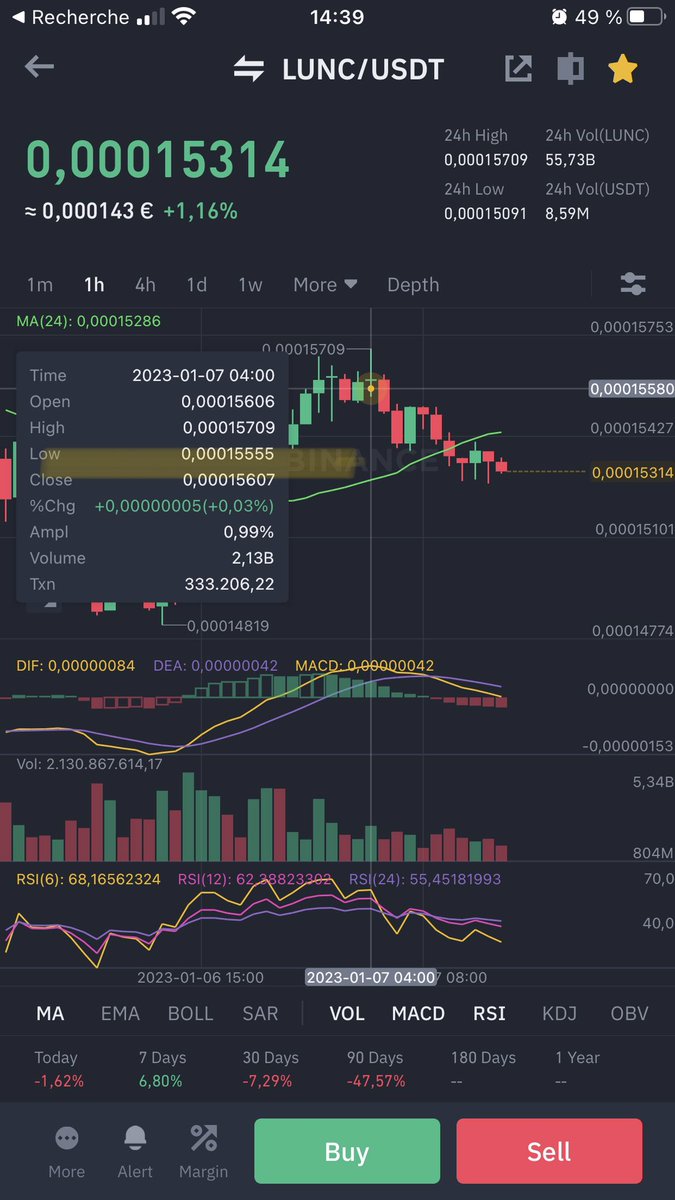Tap the swap arrows beside LUNC/USDT
This screenshot has width=675, height=1200.
(249, 68)
